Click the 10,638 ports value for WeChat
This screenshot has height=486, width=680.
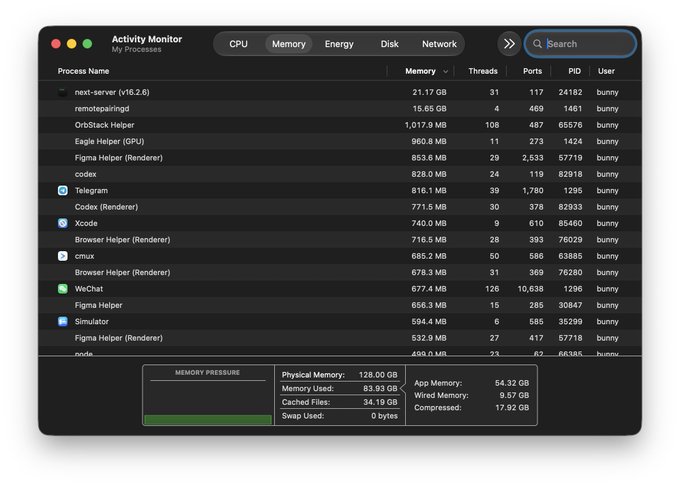[x=530, y=289]
